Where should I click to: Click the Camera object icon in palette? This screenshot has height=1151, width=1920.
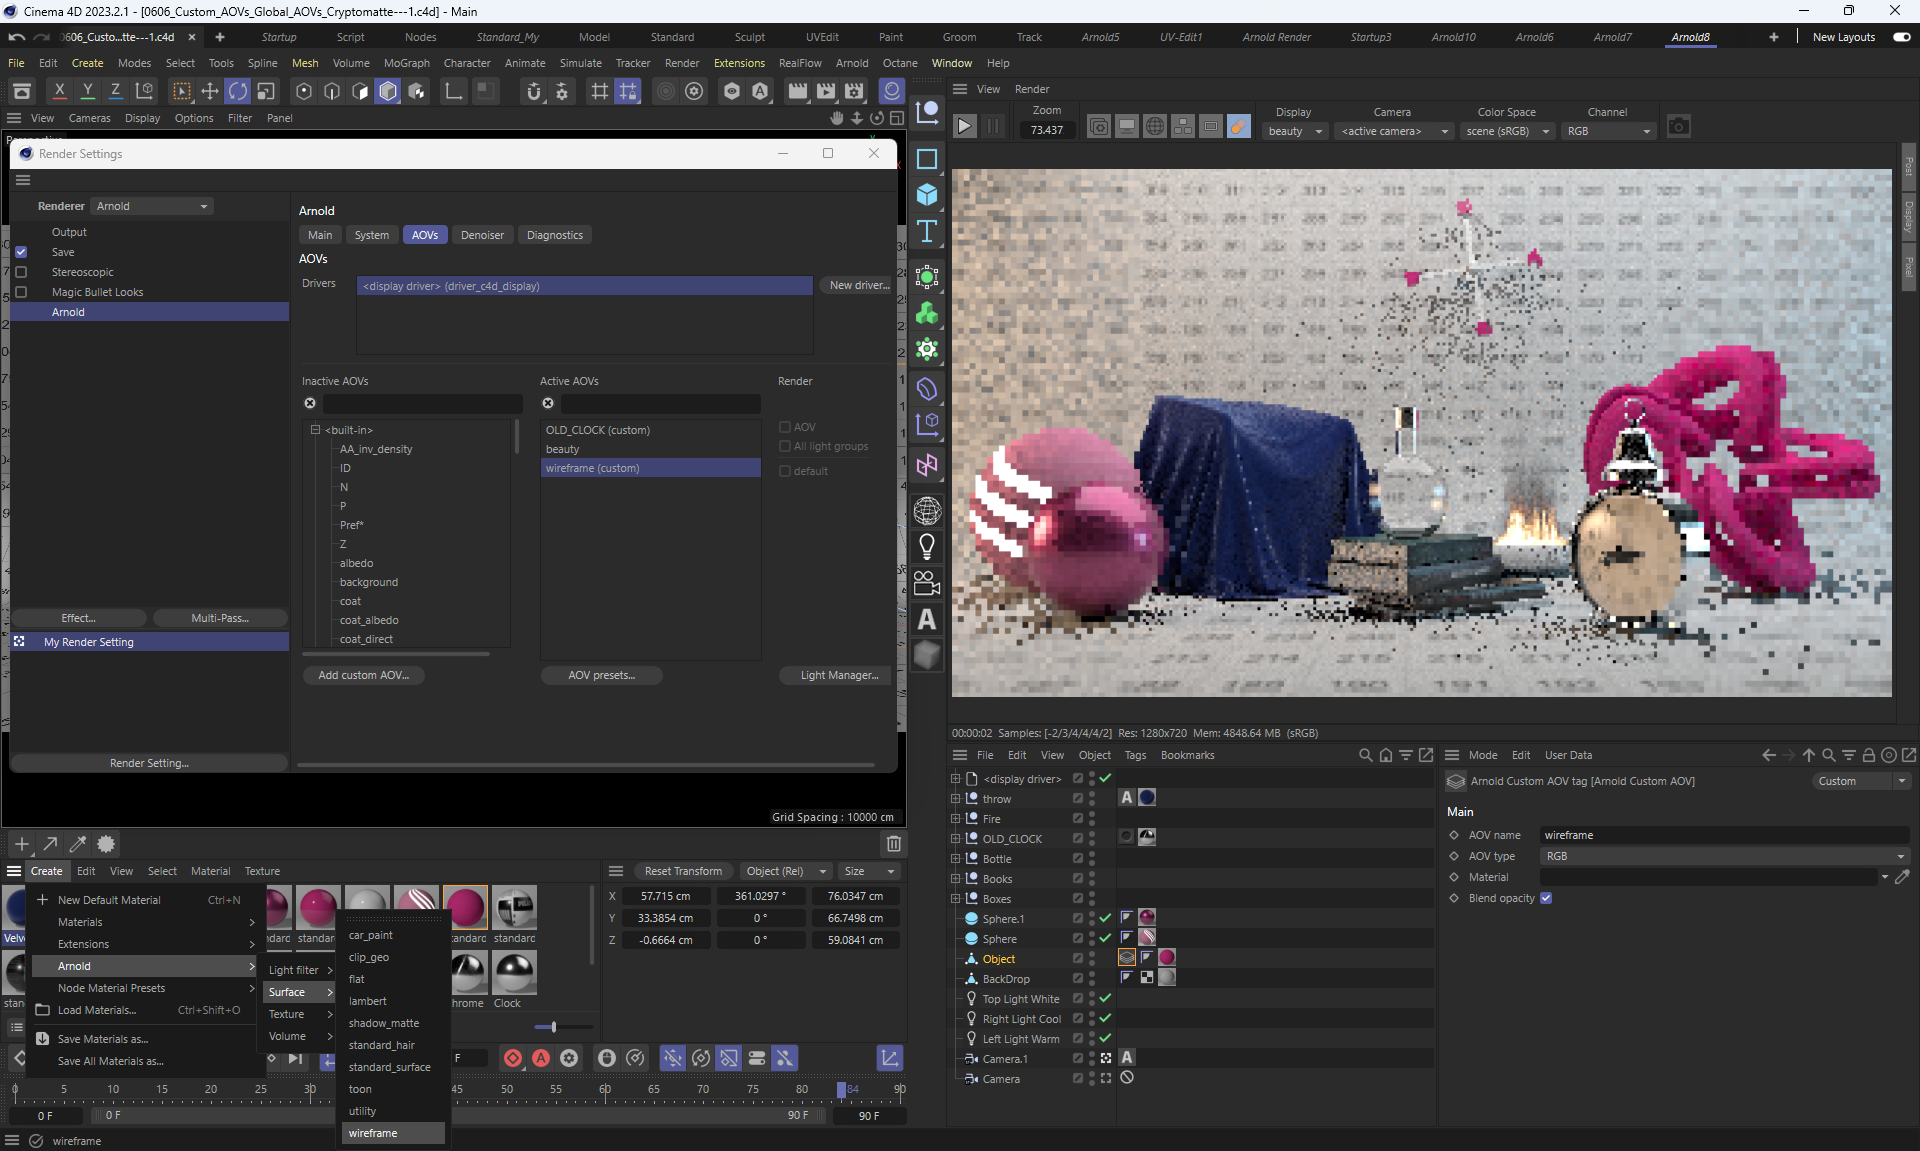point(927,583)
